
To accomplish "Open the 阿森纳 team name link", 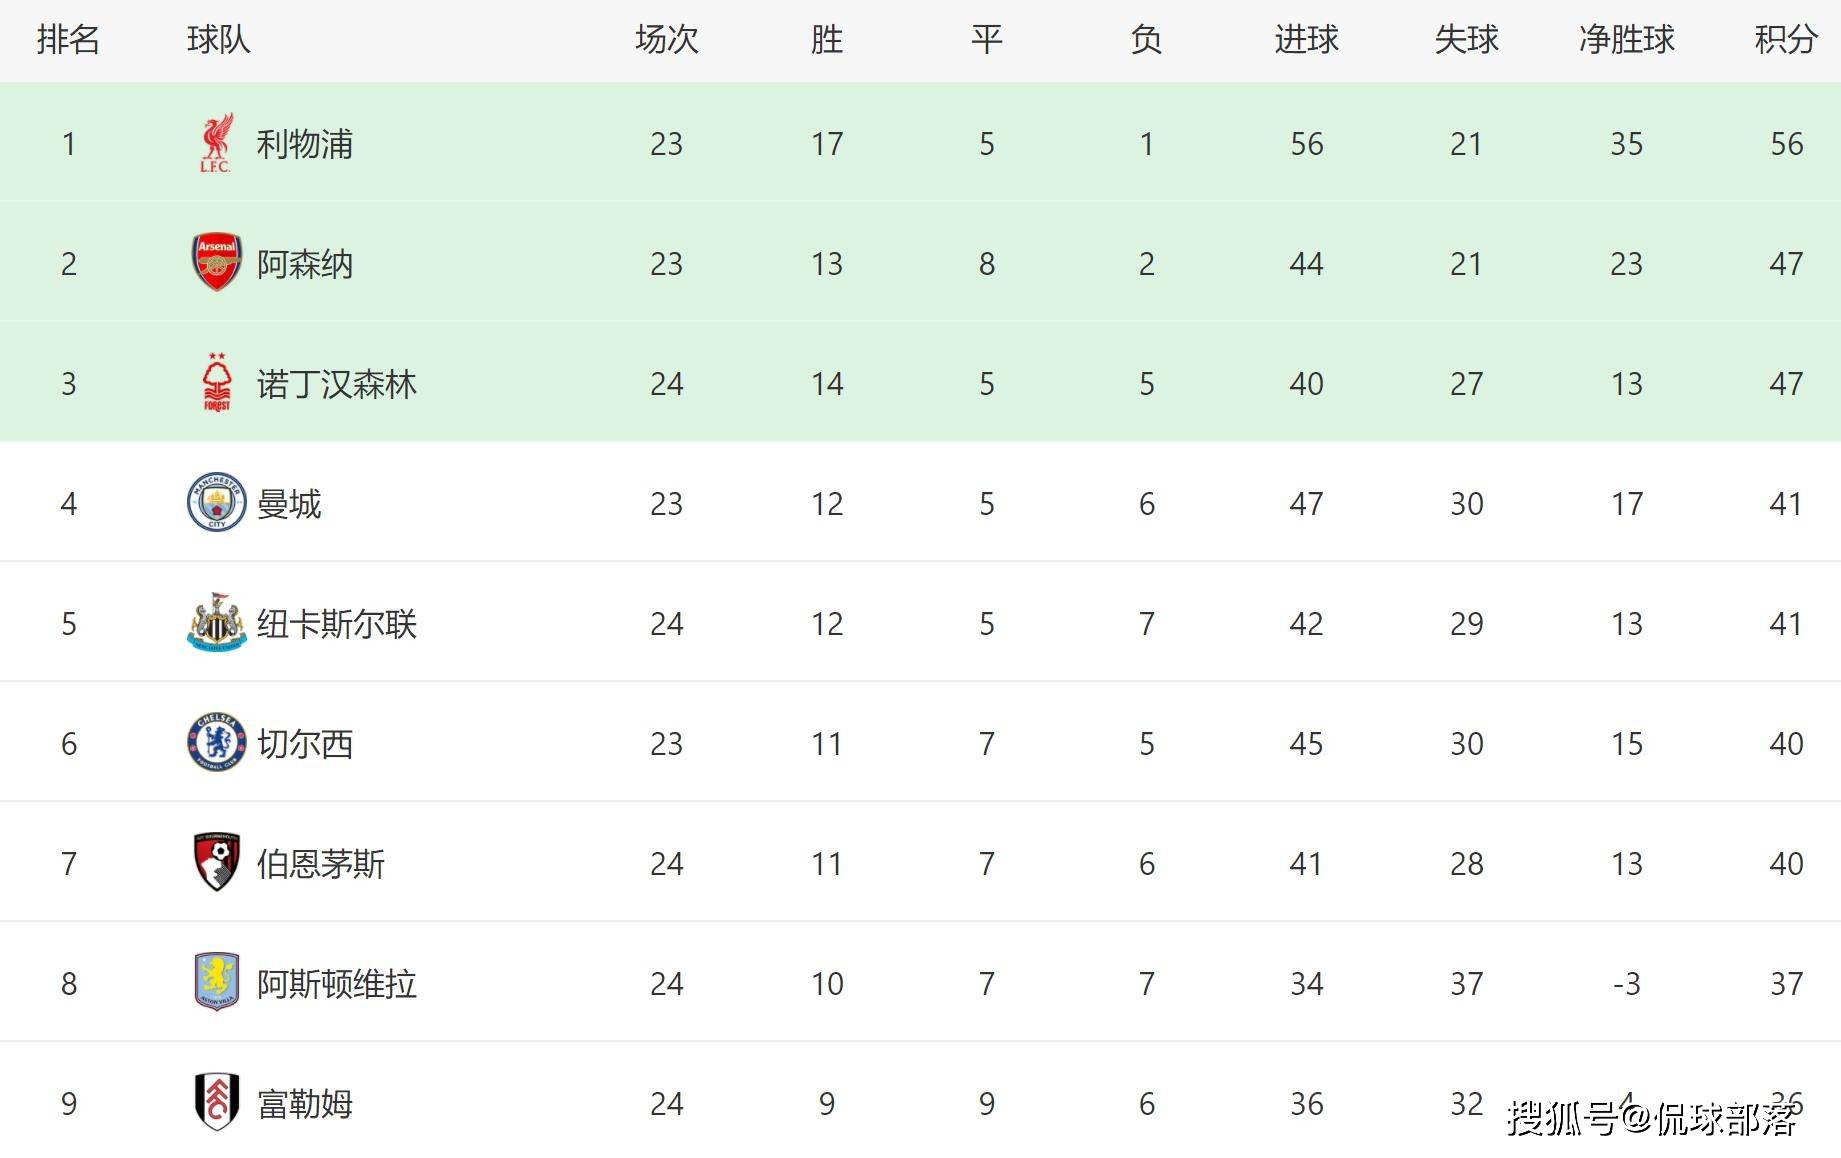I will point(305,264).
